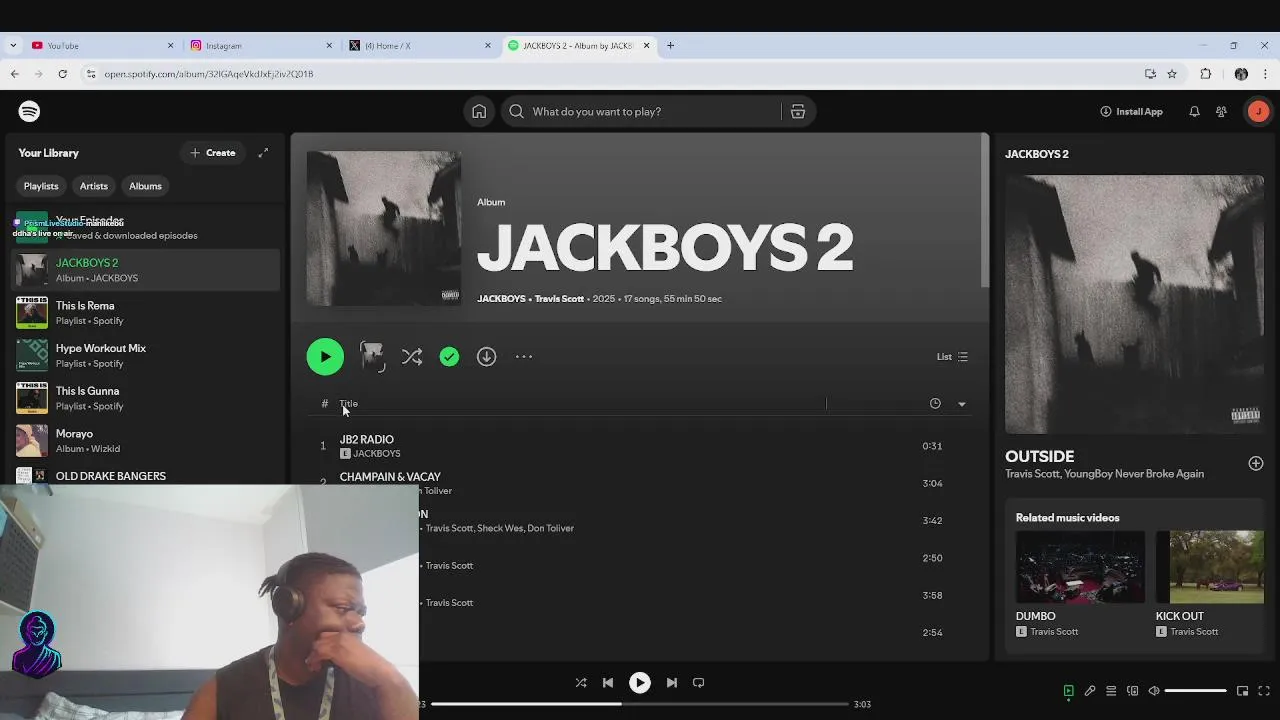Switch the List view option
Viewport: 1280px width, 720px height.
[952, 357]
